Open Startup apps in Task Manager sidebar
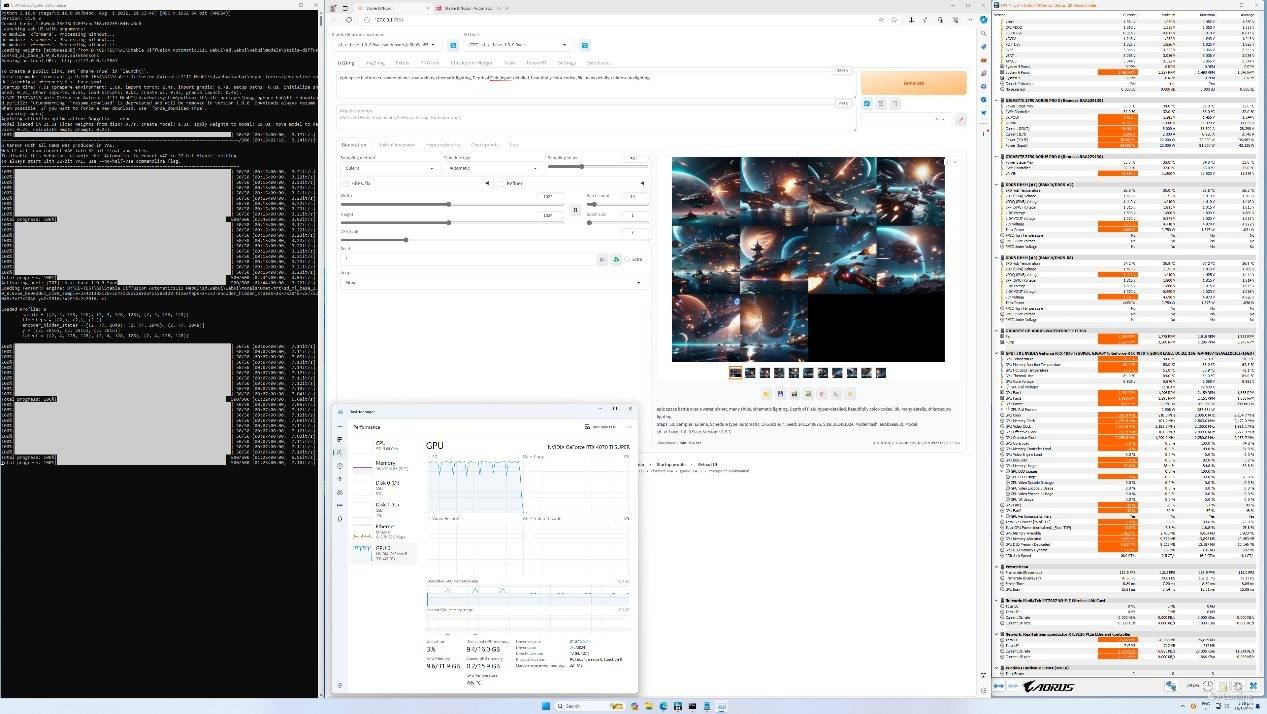1267x714 pixels. (340, 479)
